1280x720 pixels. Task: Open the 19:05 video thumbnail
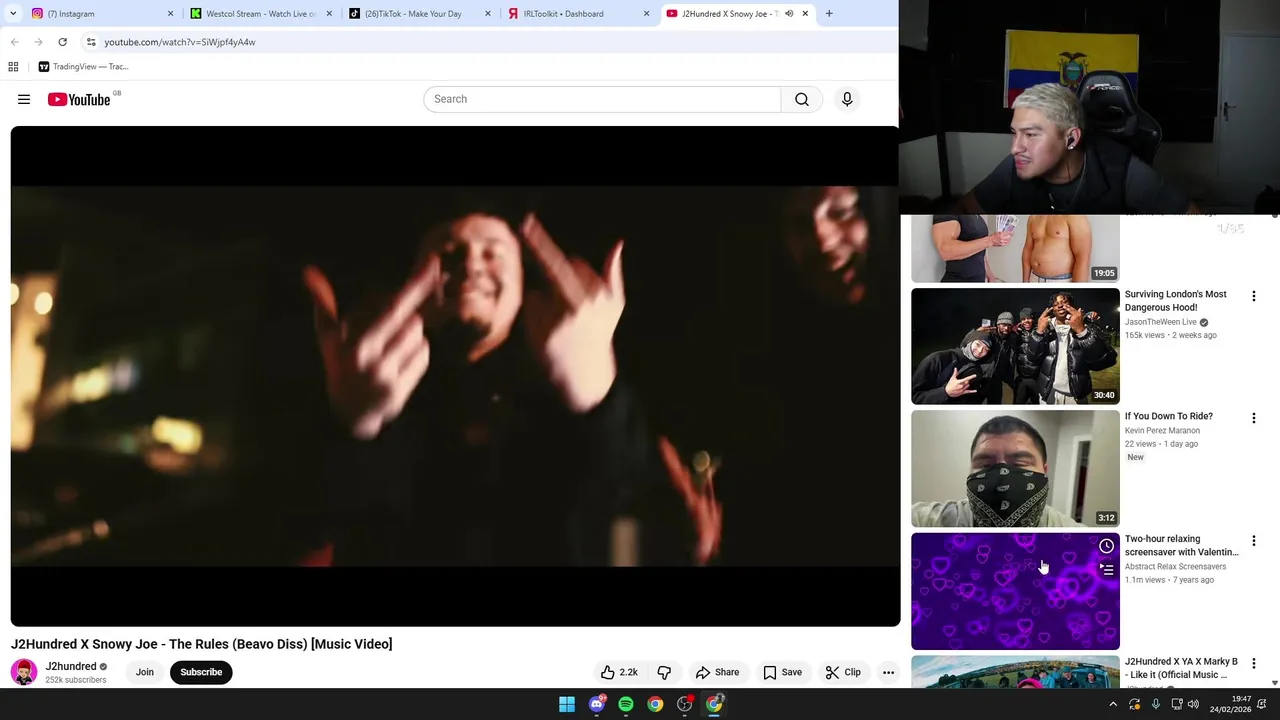(x=1015, y=248)
